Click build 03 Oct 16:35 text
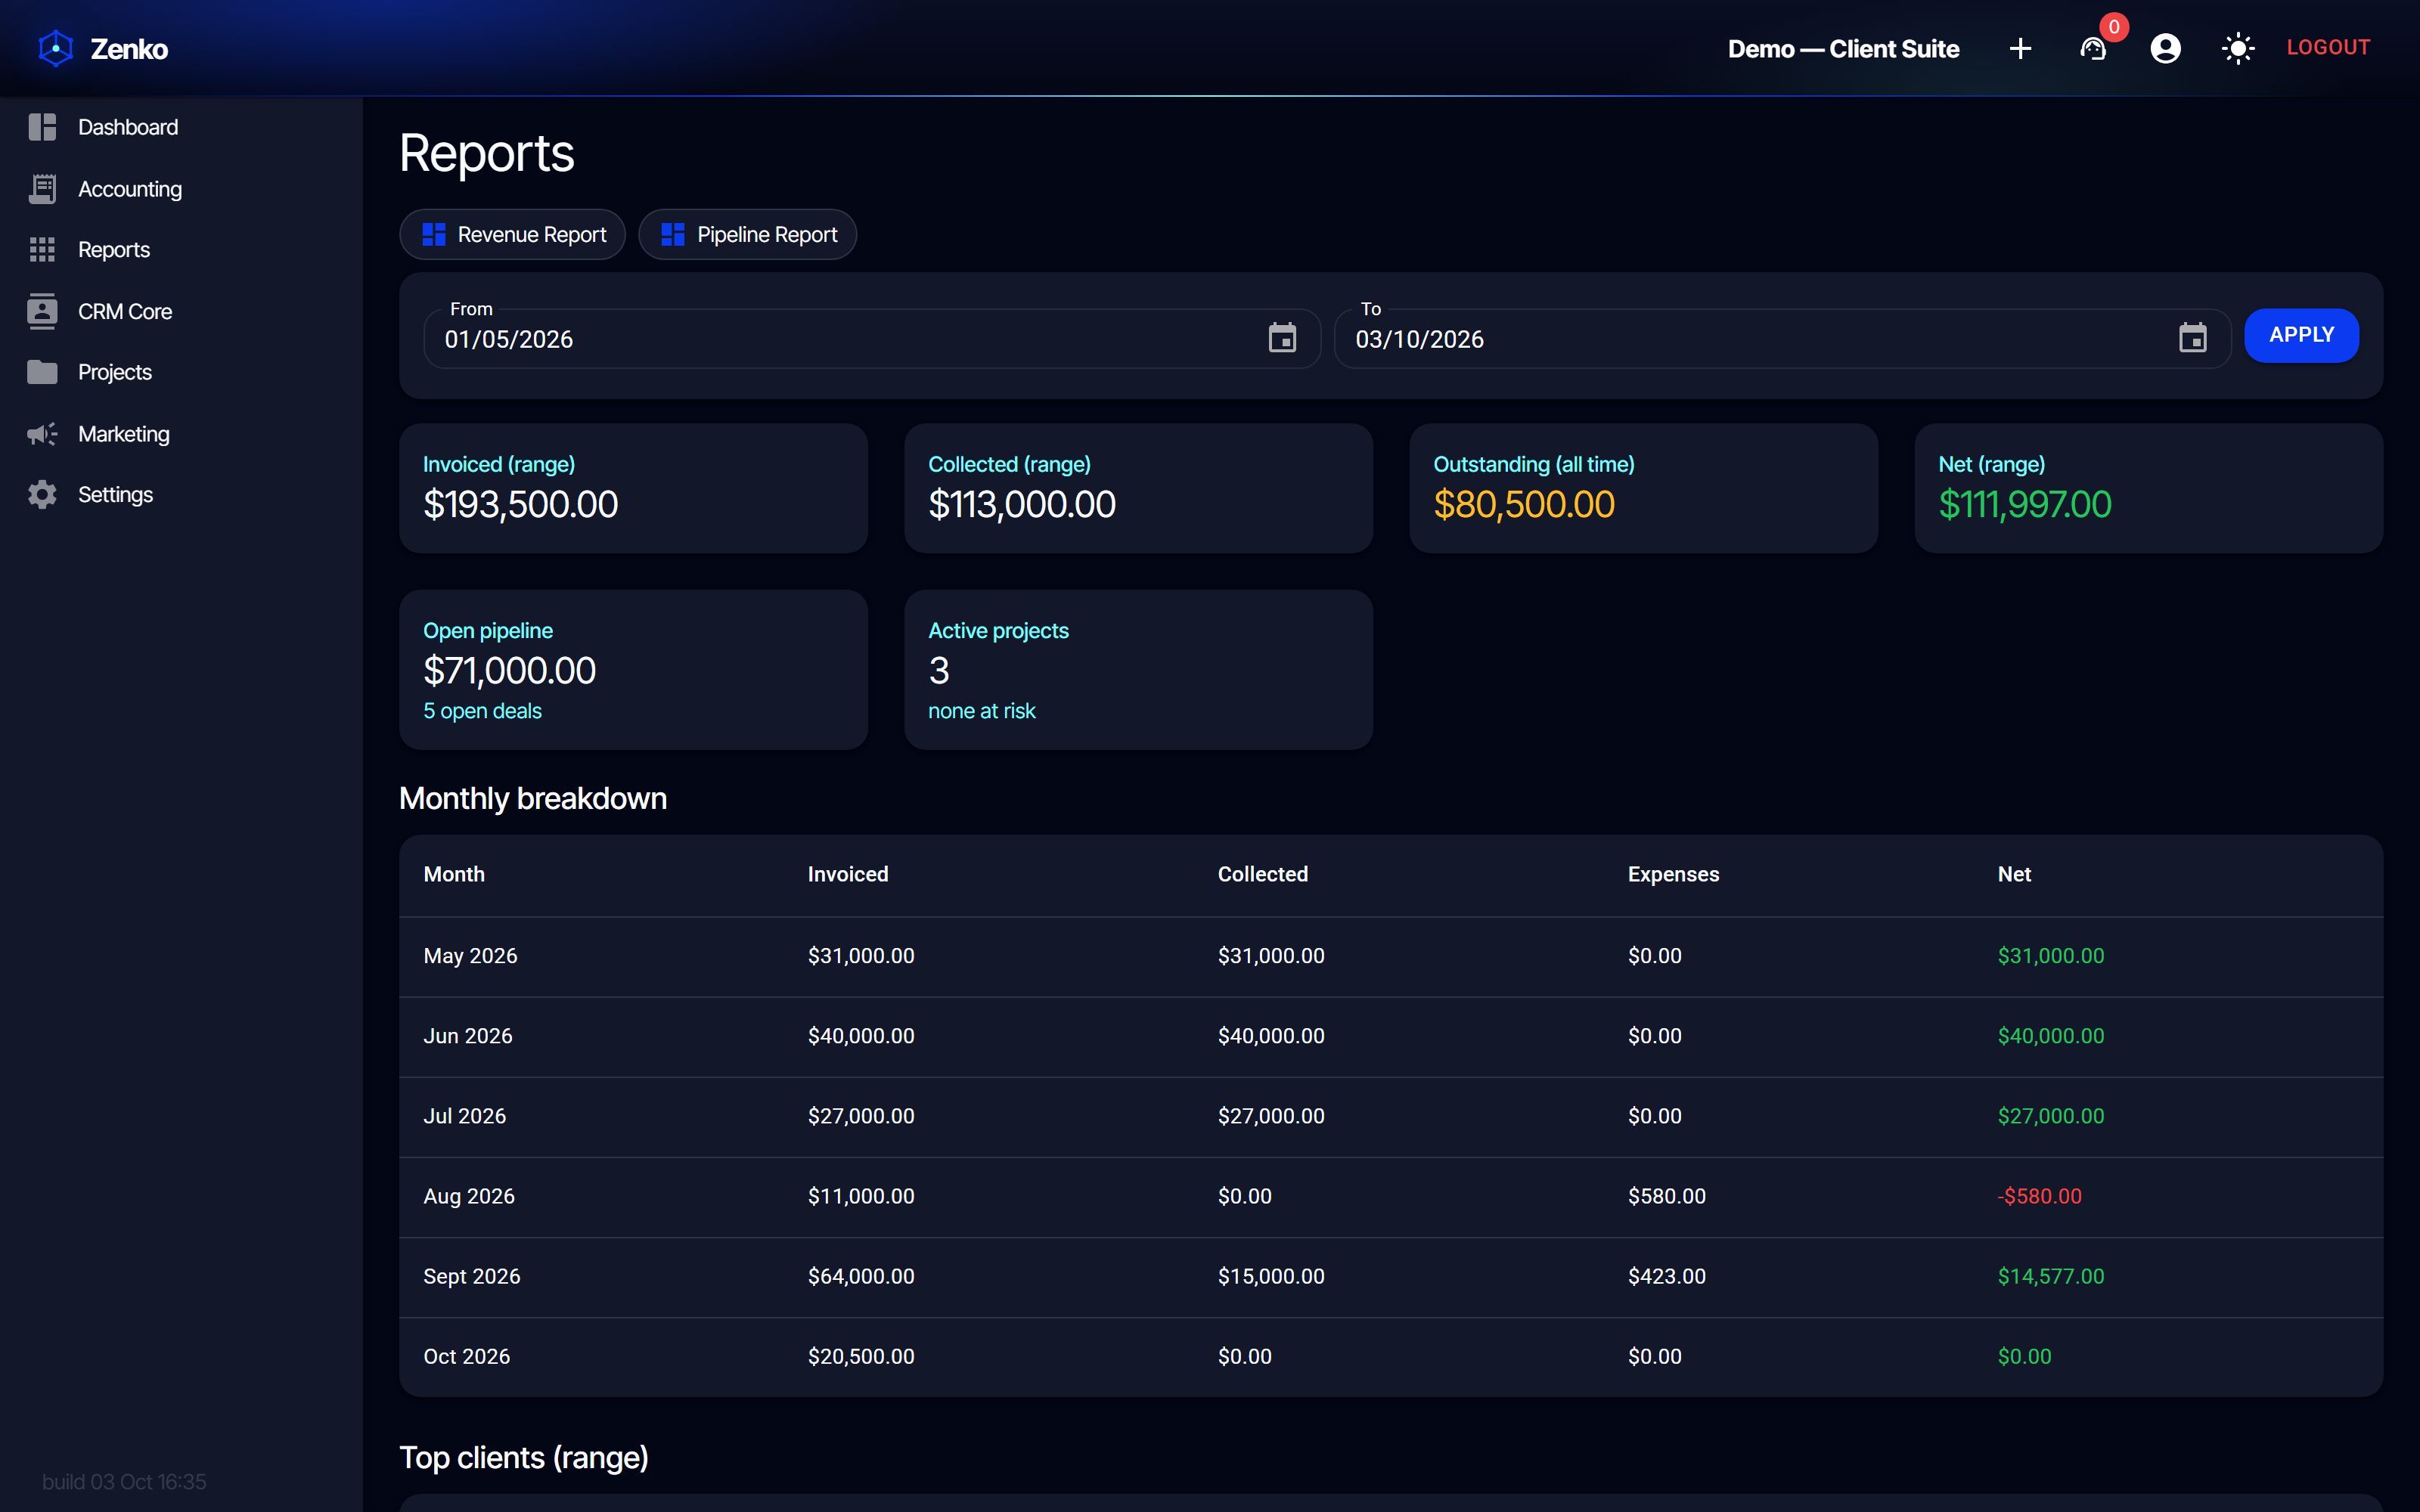The image size is (2420, 1512). (x=124, y=1481)
